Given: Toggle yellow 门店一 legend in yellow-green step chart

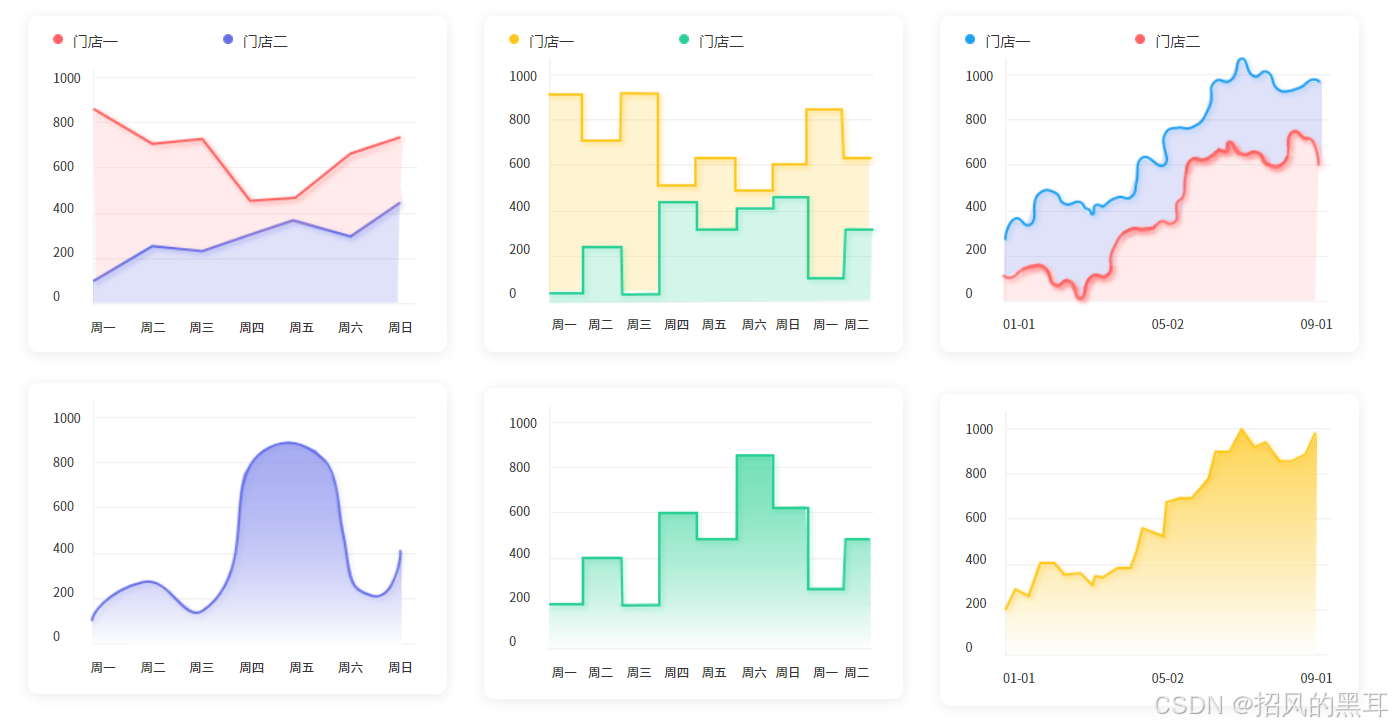Looking at the screenshot, I should pos(542,41).
